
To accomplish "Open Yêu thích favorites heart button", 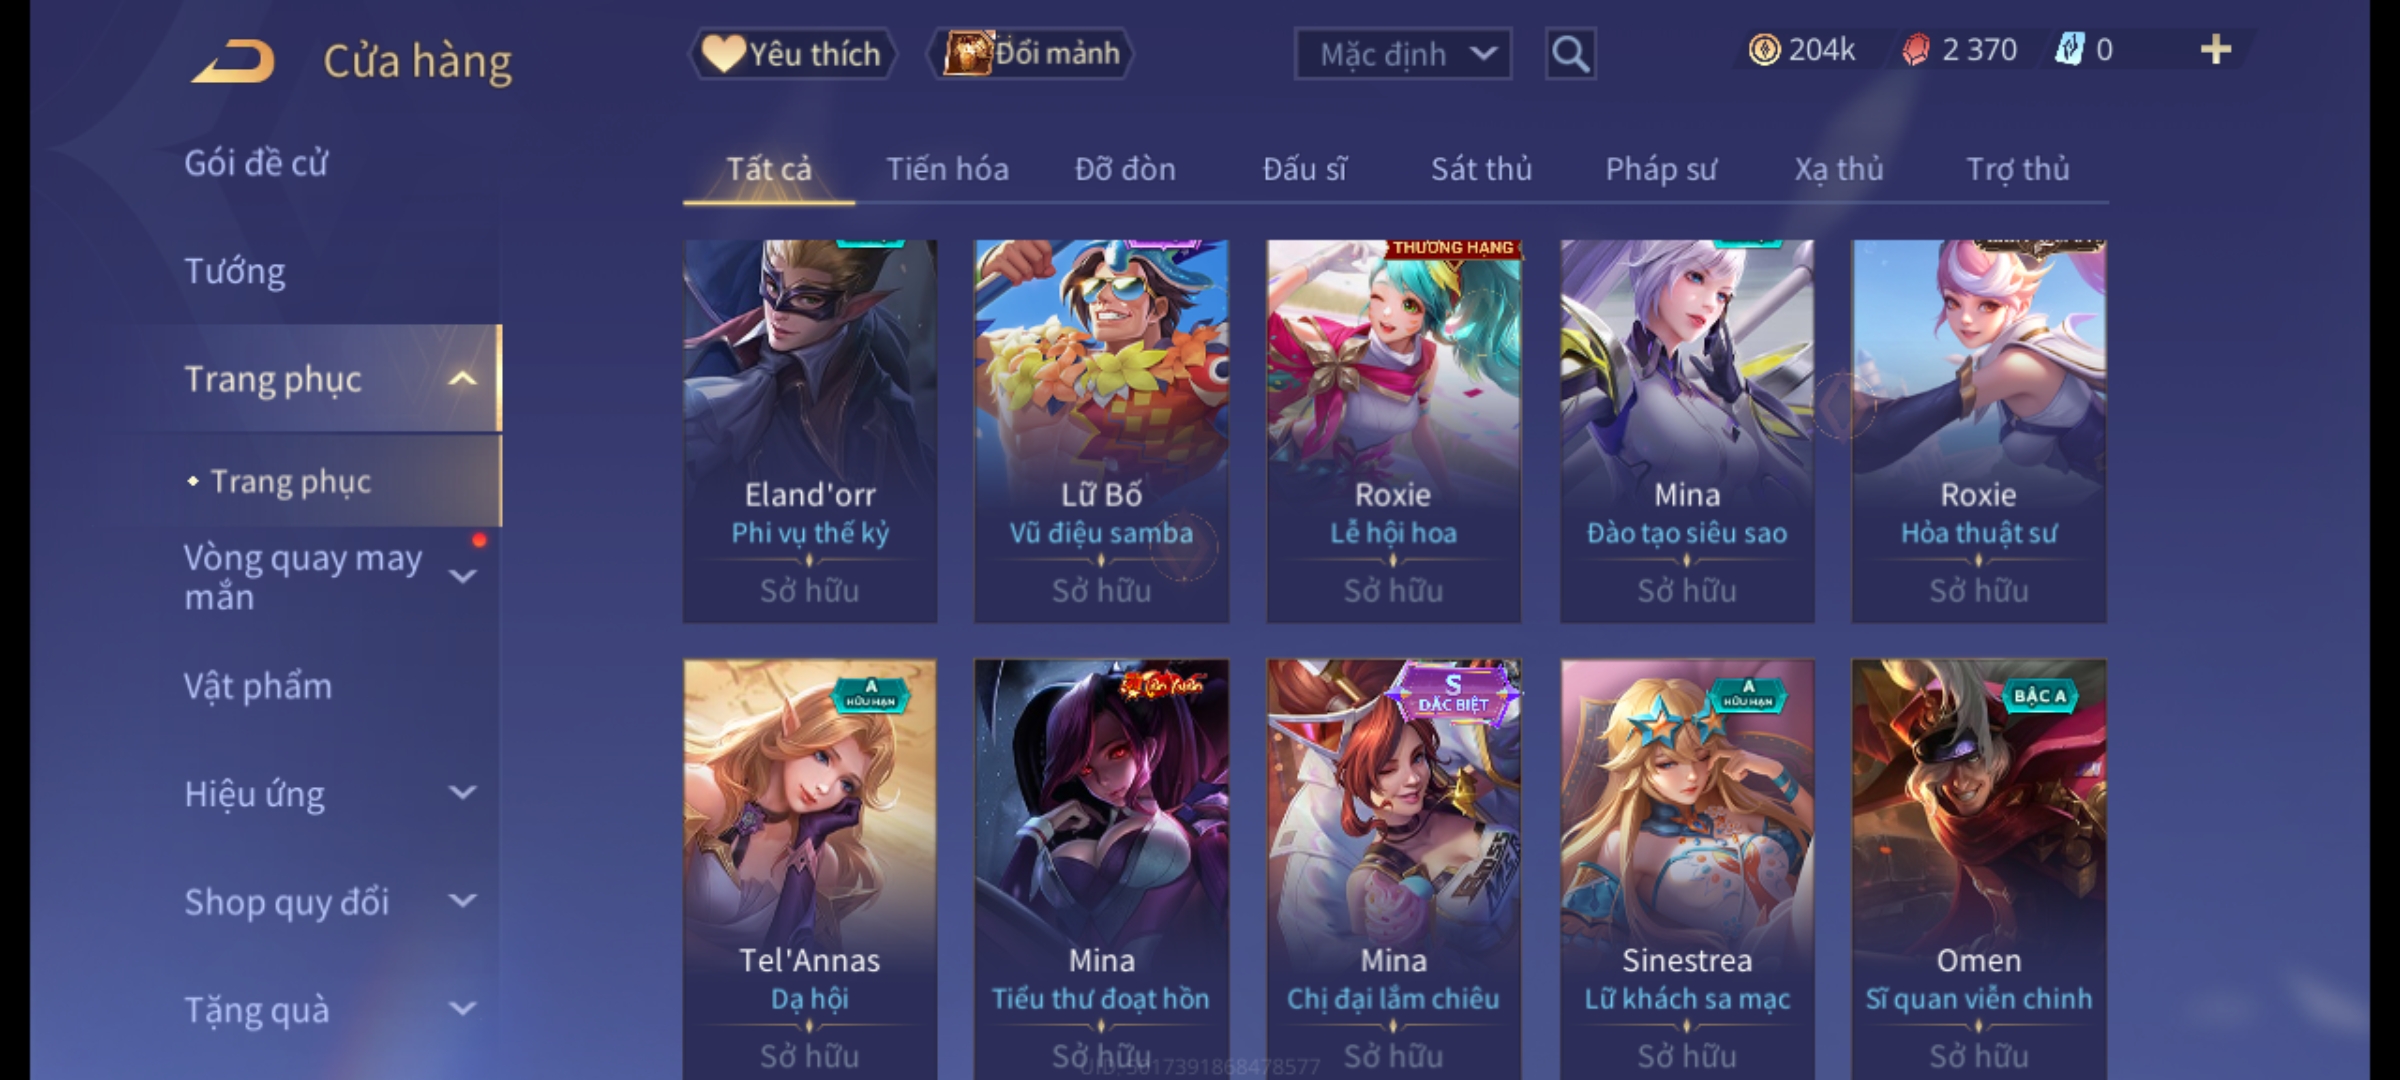I will click(792, 53).
